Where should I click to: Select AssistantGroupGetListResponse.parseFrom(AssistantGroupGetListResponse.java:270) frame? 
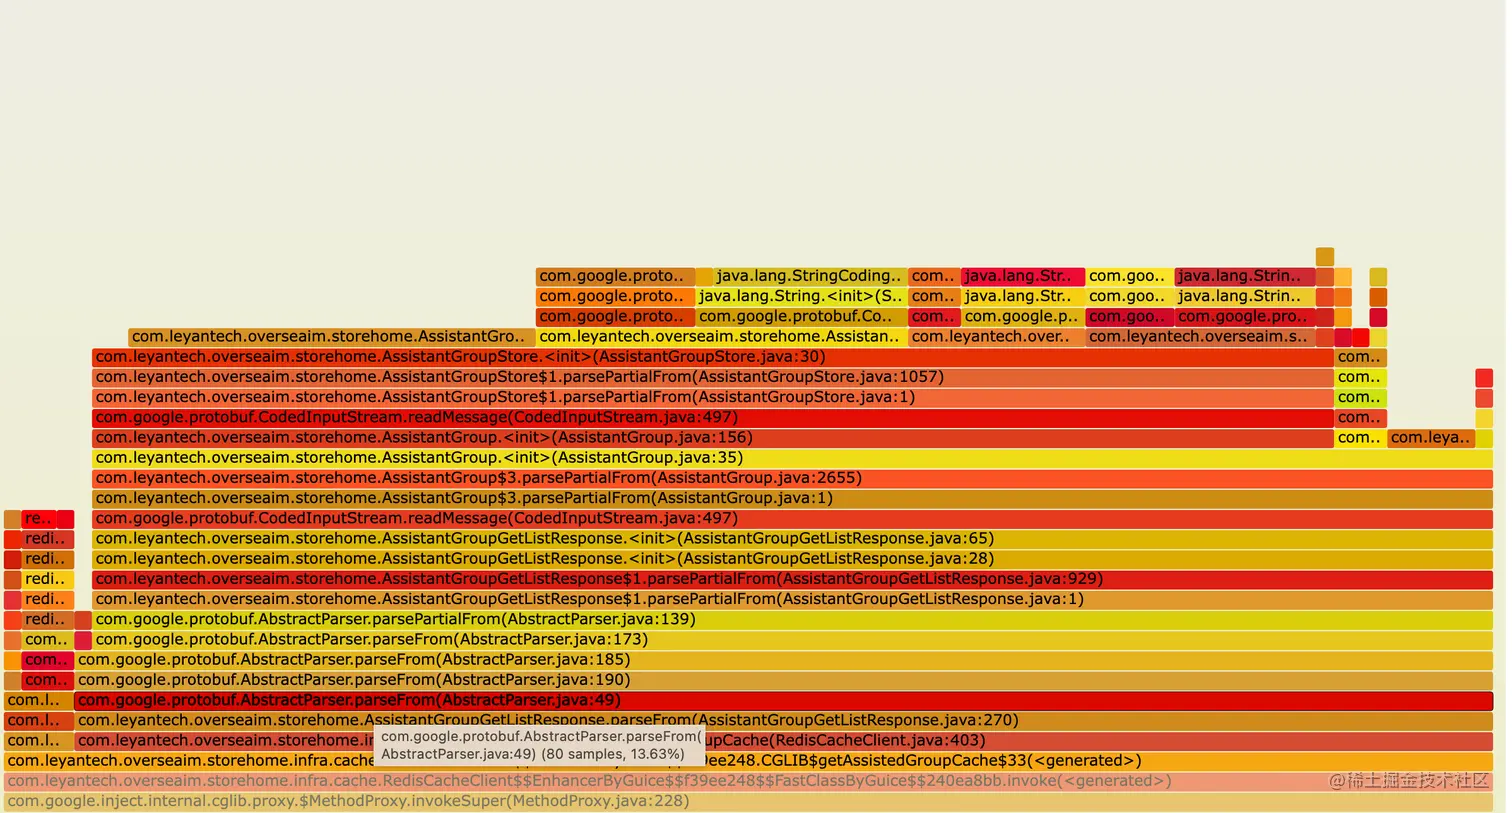(783, 721)
